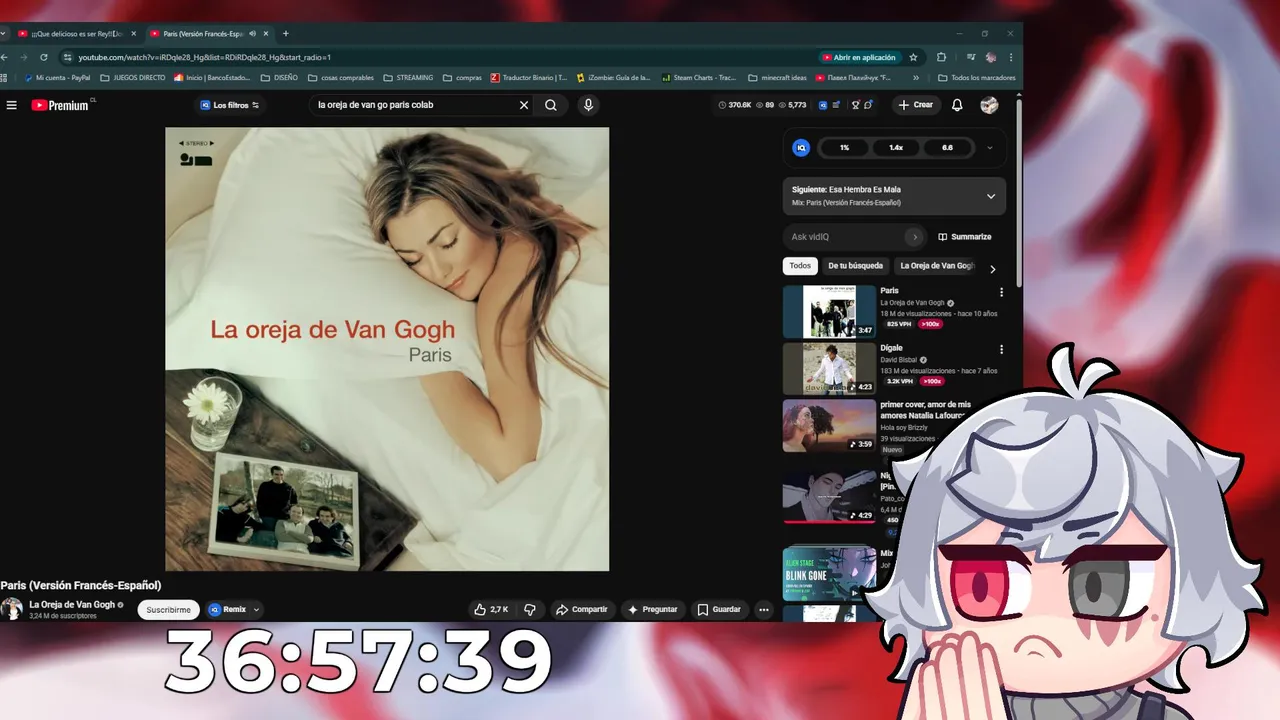Image resolution: width=1280 pixels, height=720 pixels.
Task: Go back in browser history
Action: pyautogui.click(x=3, y=57)
